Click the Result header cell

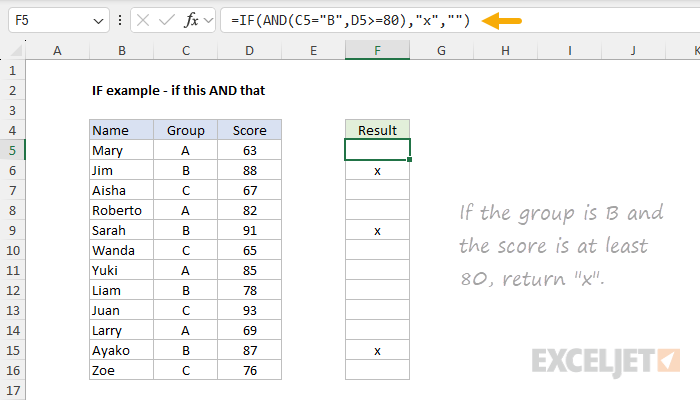tap(377, 130)
